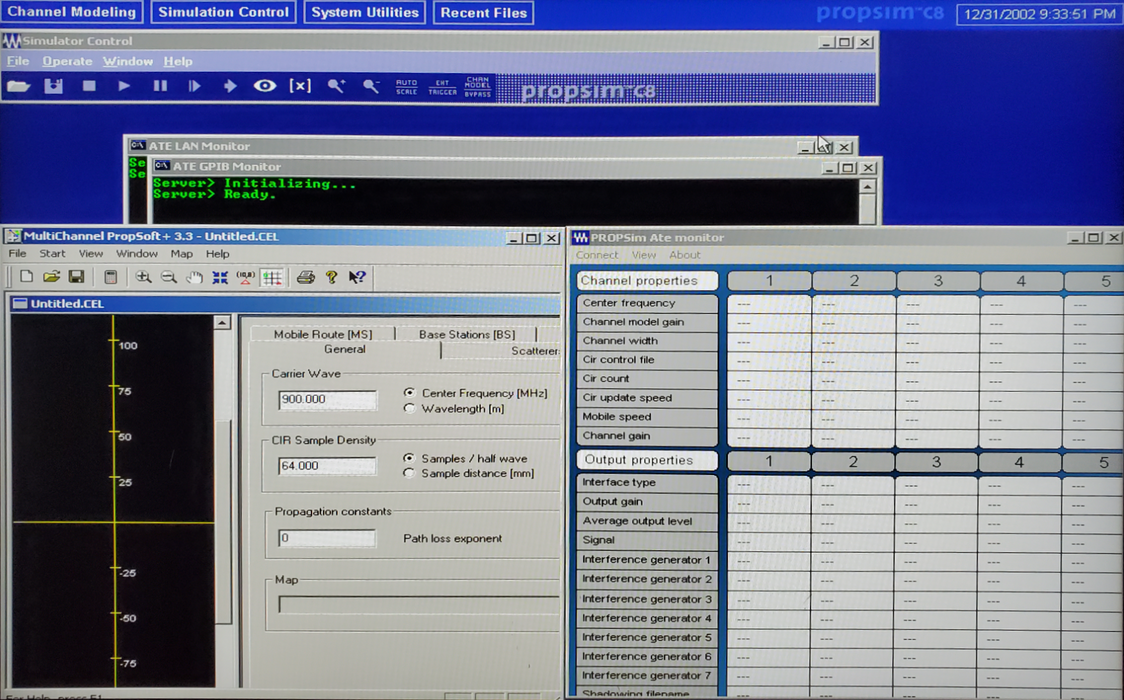The image size is (1124, 700).
Task: Open Connect menu in PROPSim Ate monitor
Action: coord(596,255)
